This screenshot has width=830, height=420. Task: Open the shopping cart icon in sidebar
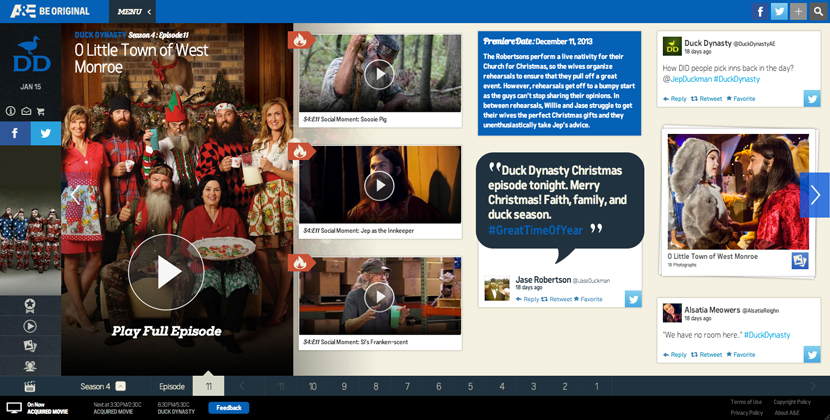click(x=40, y=111)
